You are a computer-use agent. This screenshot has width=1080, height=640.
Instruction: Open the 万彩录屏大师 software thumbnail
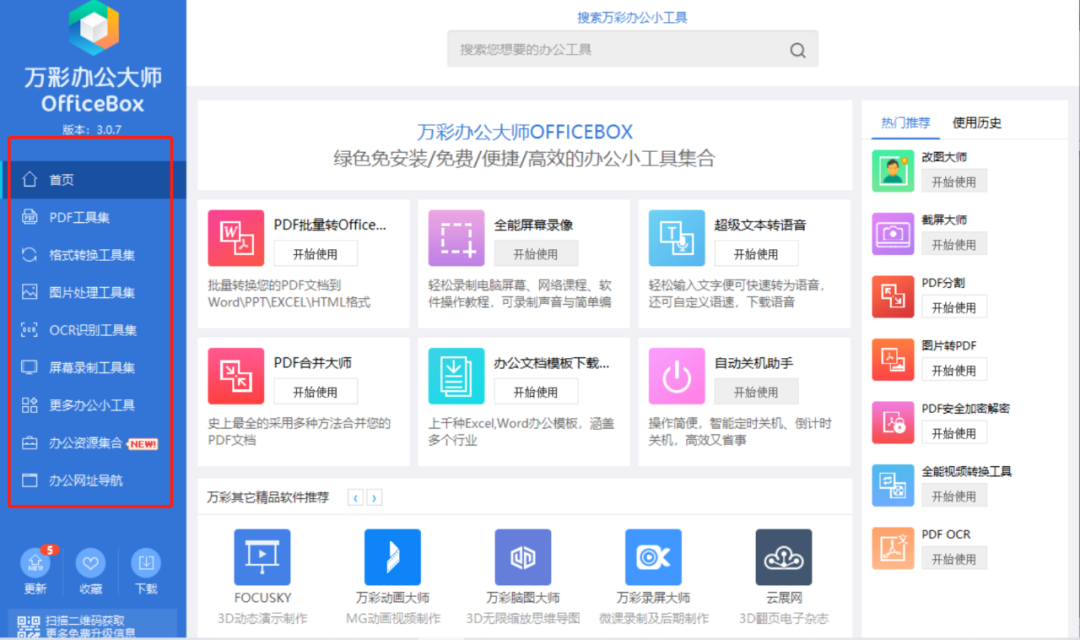[653, 557]
